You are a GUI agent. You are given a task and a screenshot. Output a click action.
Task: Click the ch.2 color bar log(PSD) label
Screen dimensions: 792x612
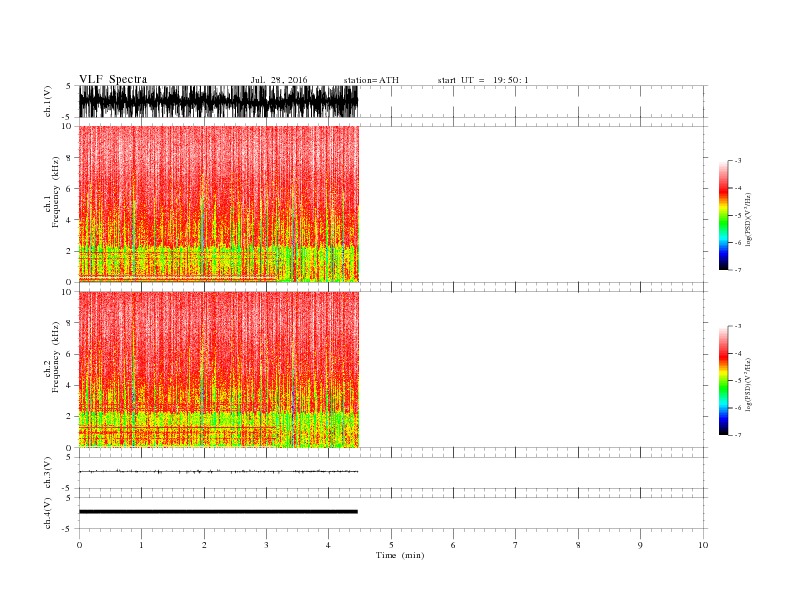pos(748,384)
